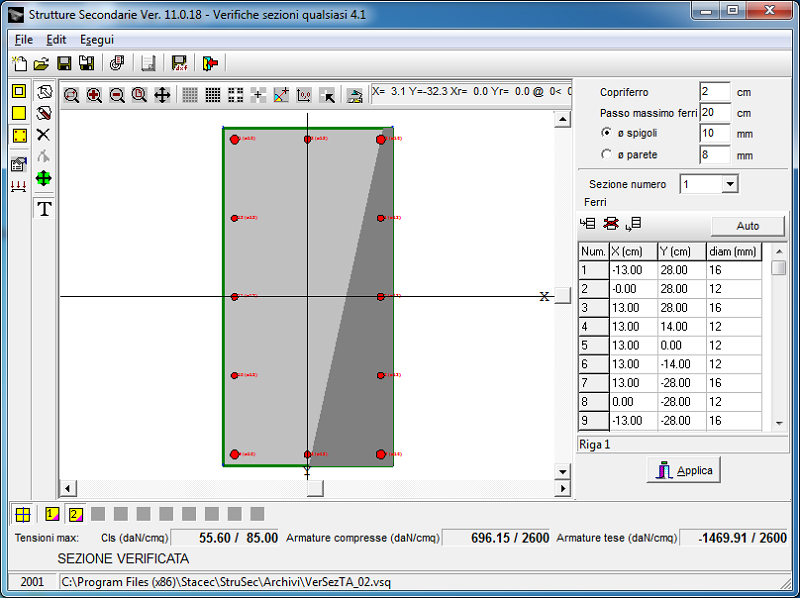This screenshot has height=598, width=800.
Task: Click the canvas vertical scrollbar thumb
Action: coord(562,295)
